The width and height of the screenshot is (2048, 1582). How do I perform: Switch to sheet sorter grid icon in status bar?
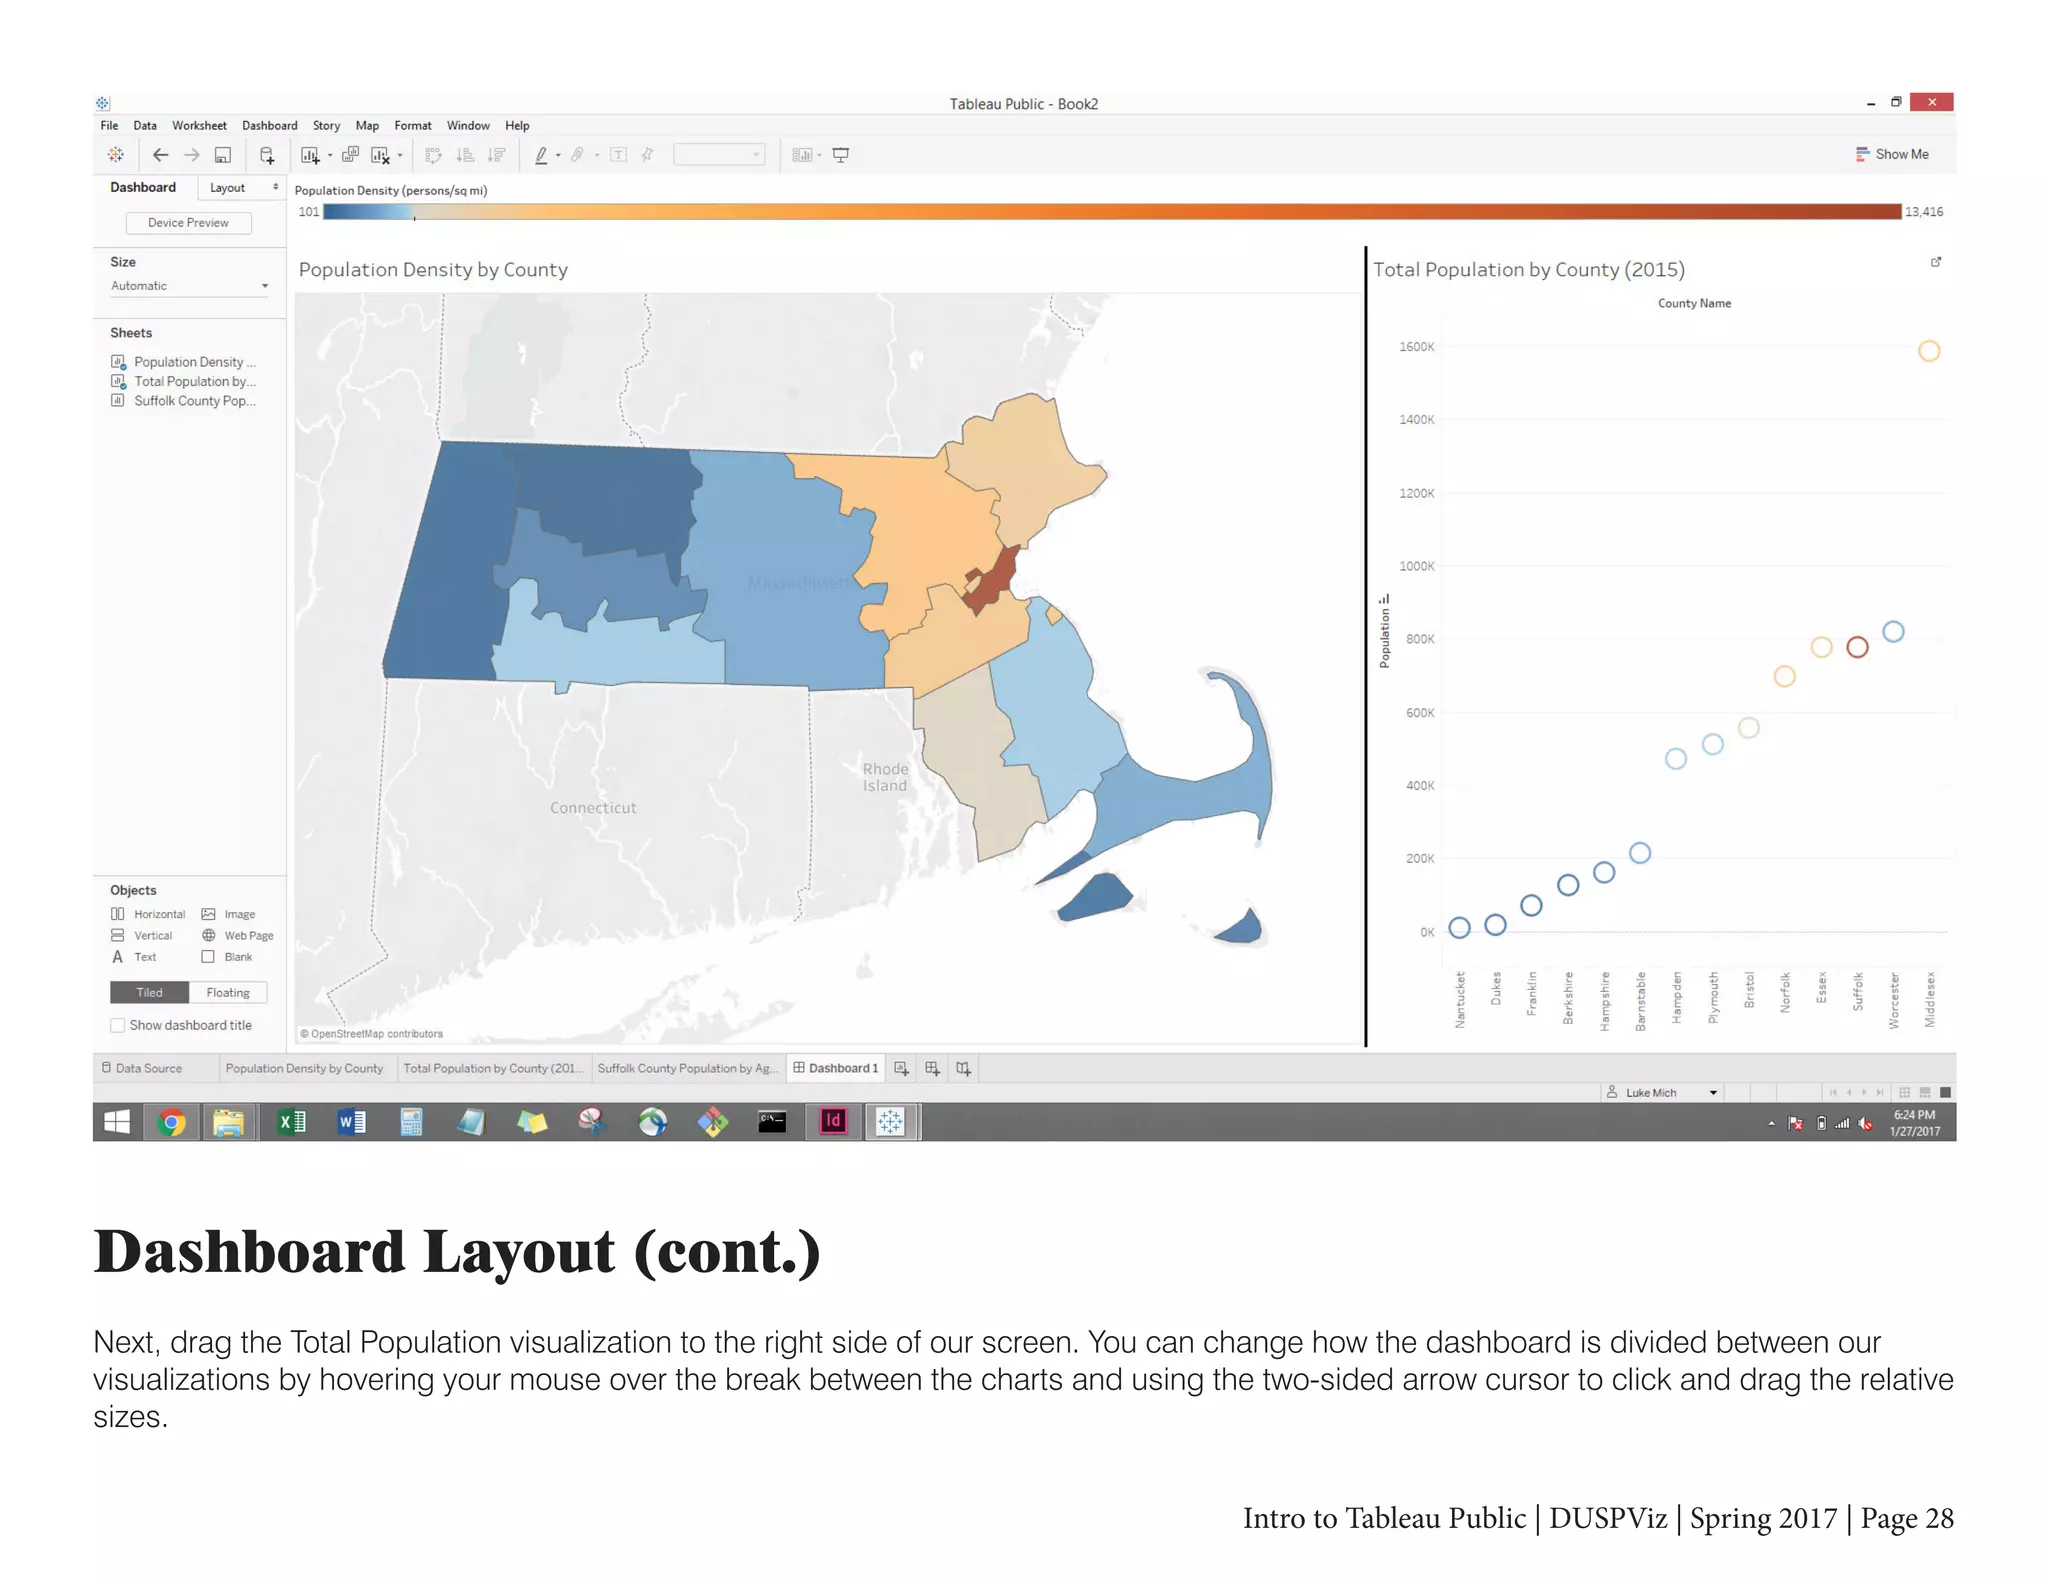pos(1905,1092)
